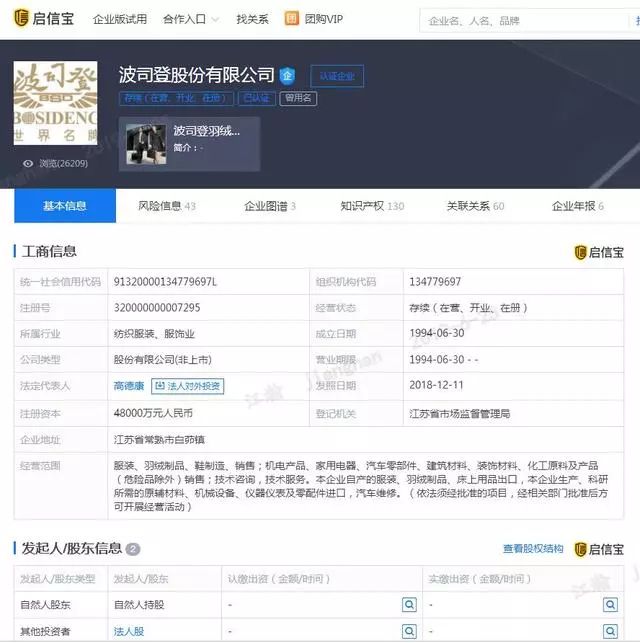Expand the 合作入口 dropdown
This screenshot has width=640, height=643.
click(190, 19)
